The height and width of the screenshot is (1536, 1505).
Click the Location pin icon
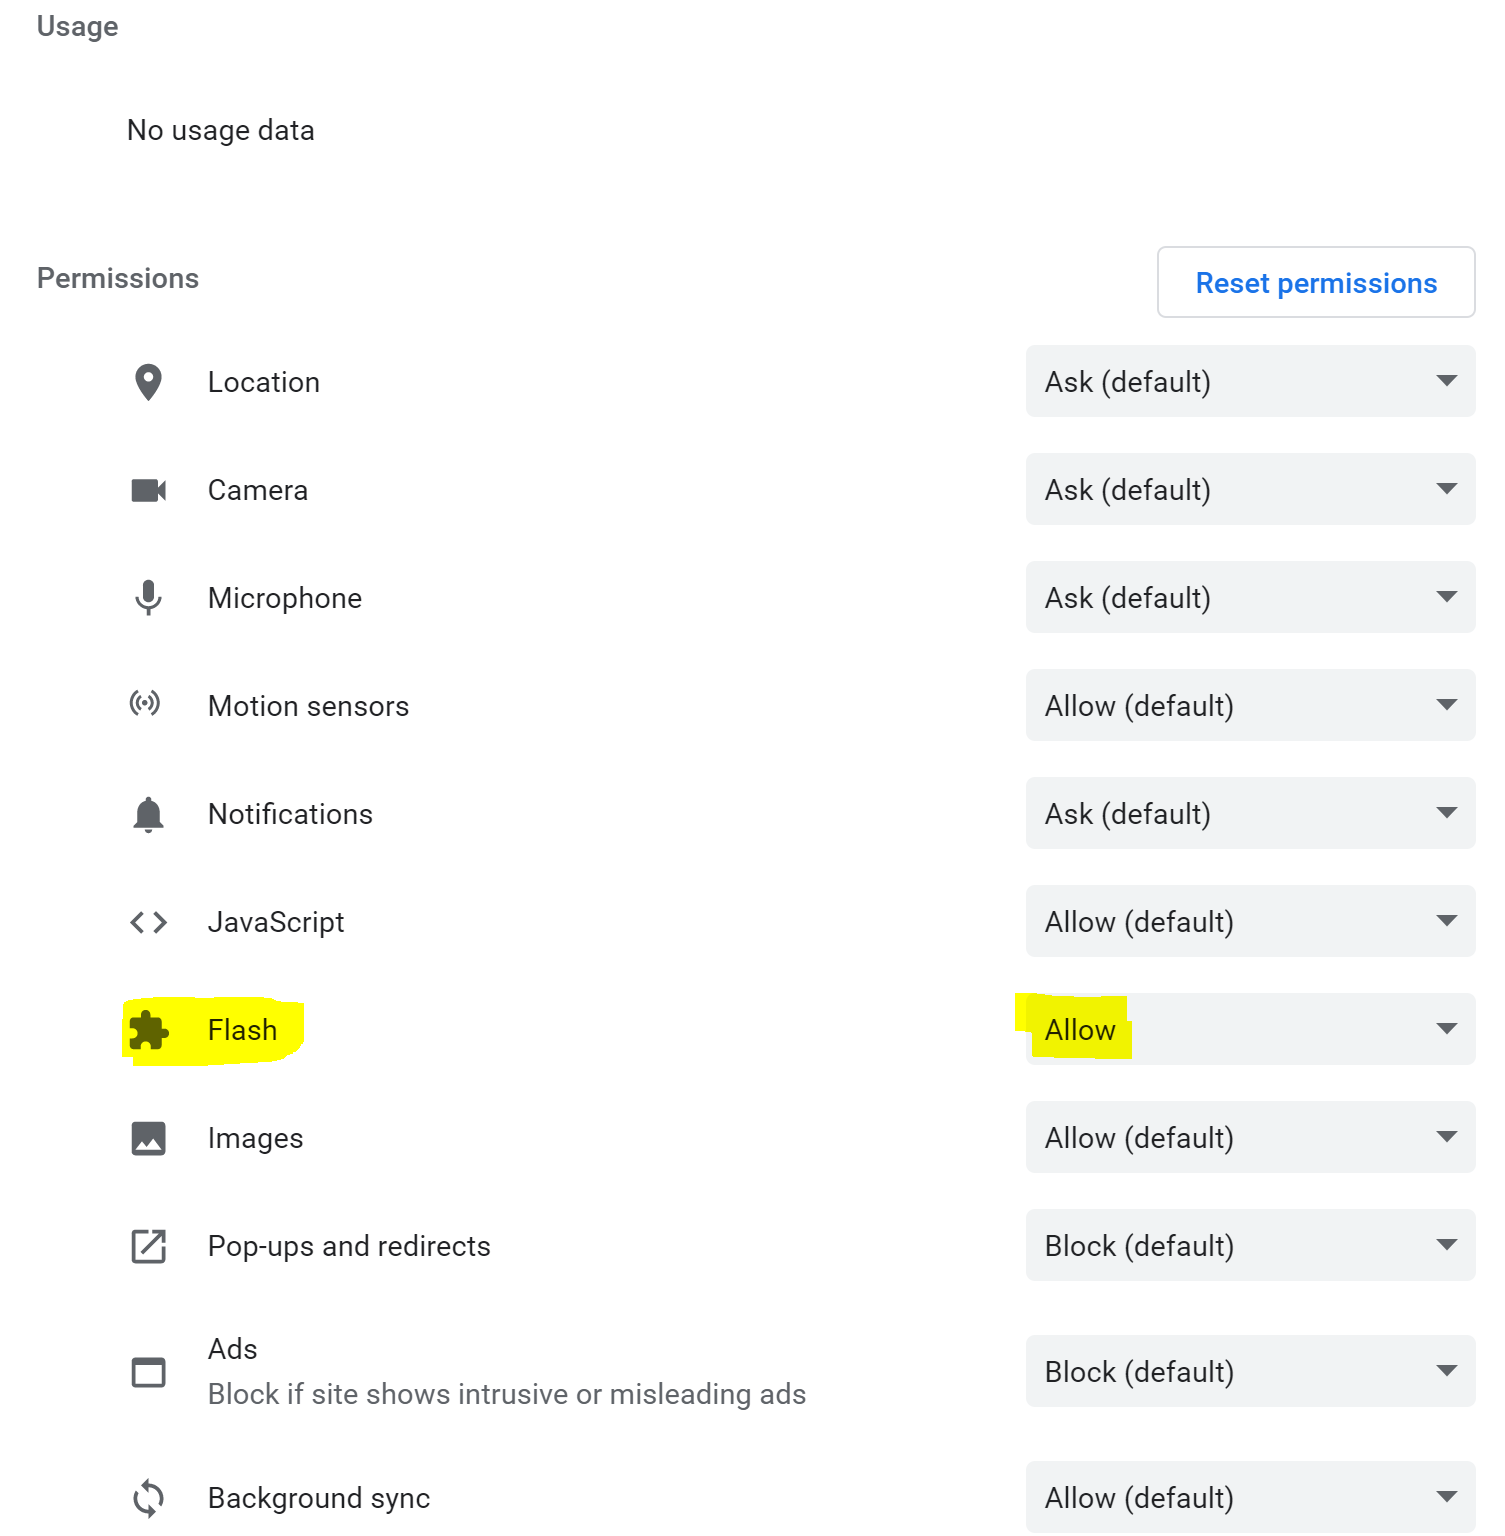point(147,382)
